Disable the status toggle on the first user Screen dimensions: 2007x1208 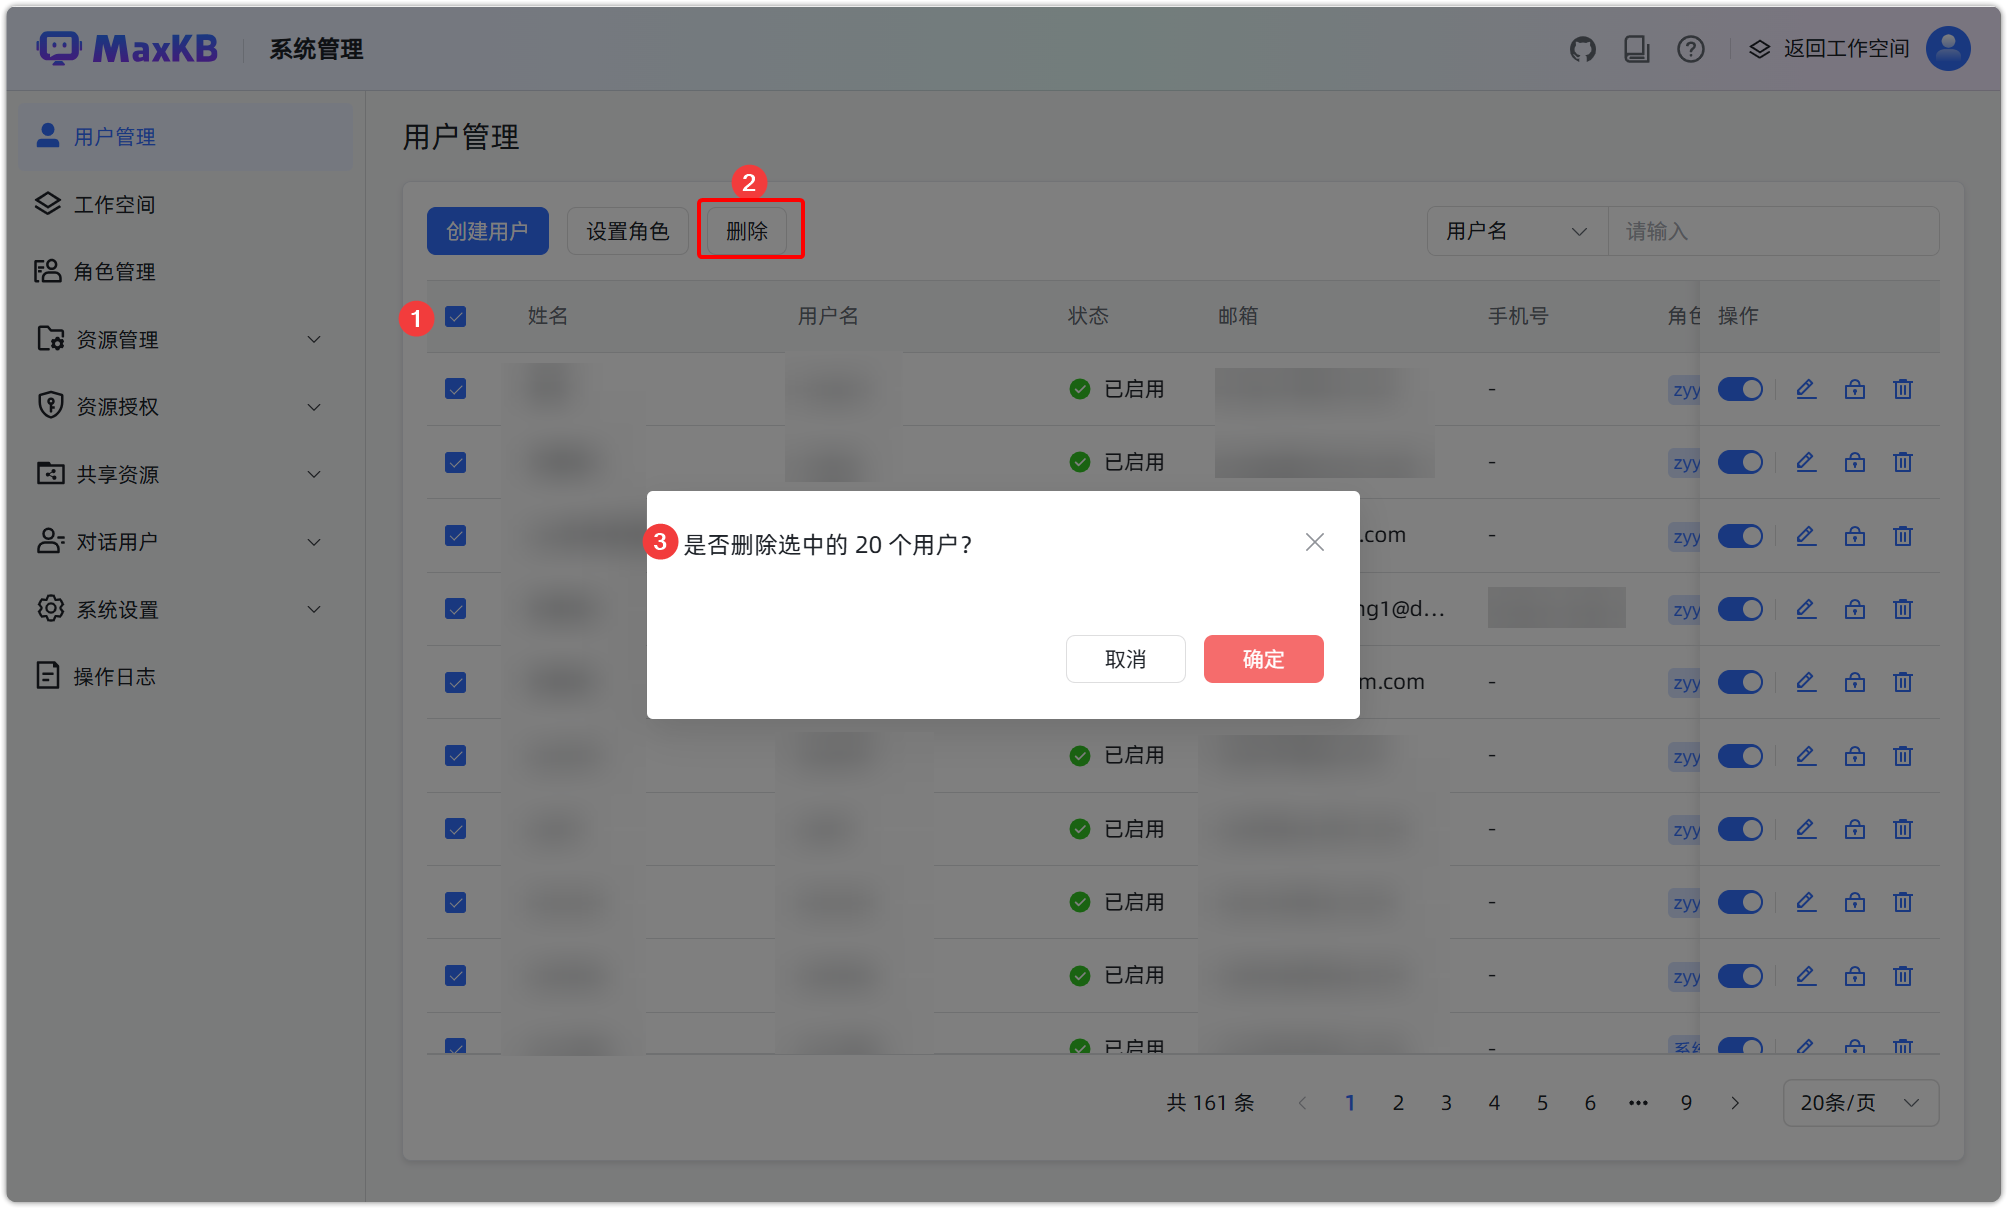(x=1740, y=389)
